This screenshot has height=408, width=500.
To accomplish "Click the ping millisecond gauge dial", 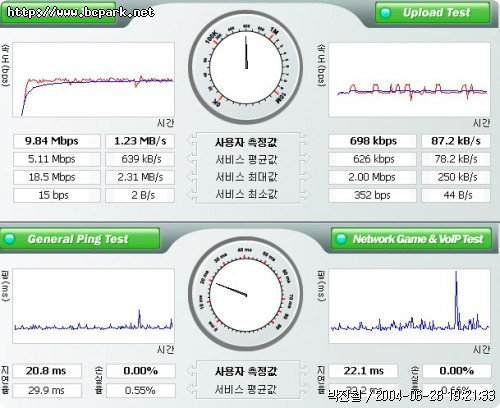I will click(x=246, y=294).
